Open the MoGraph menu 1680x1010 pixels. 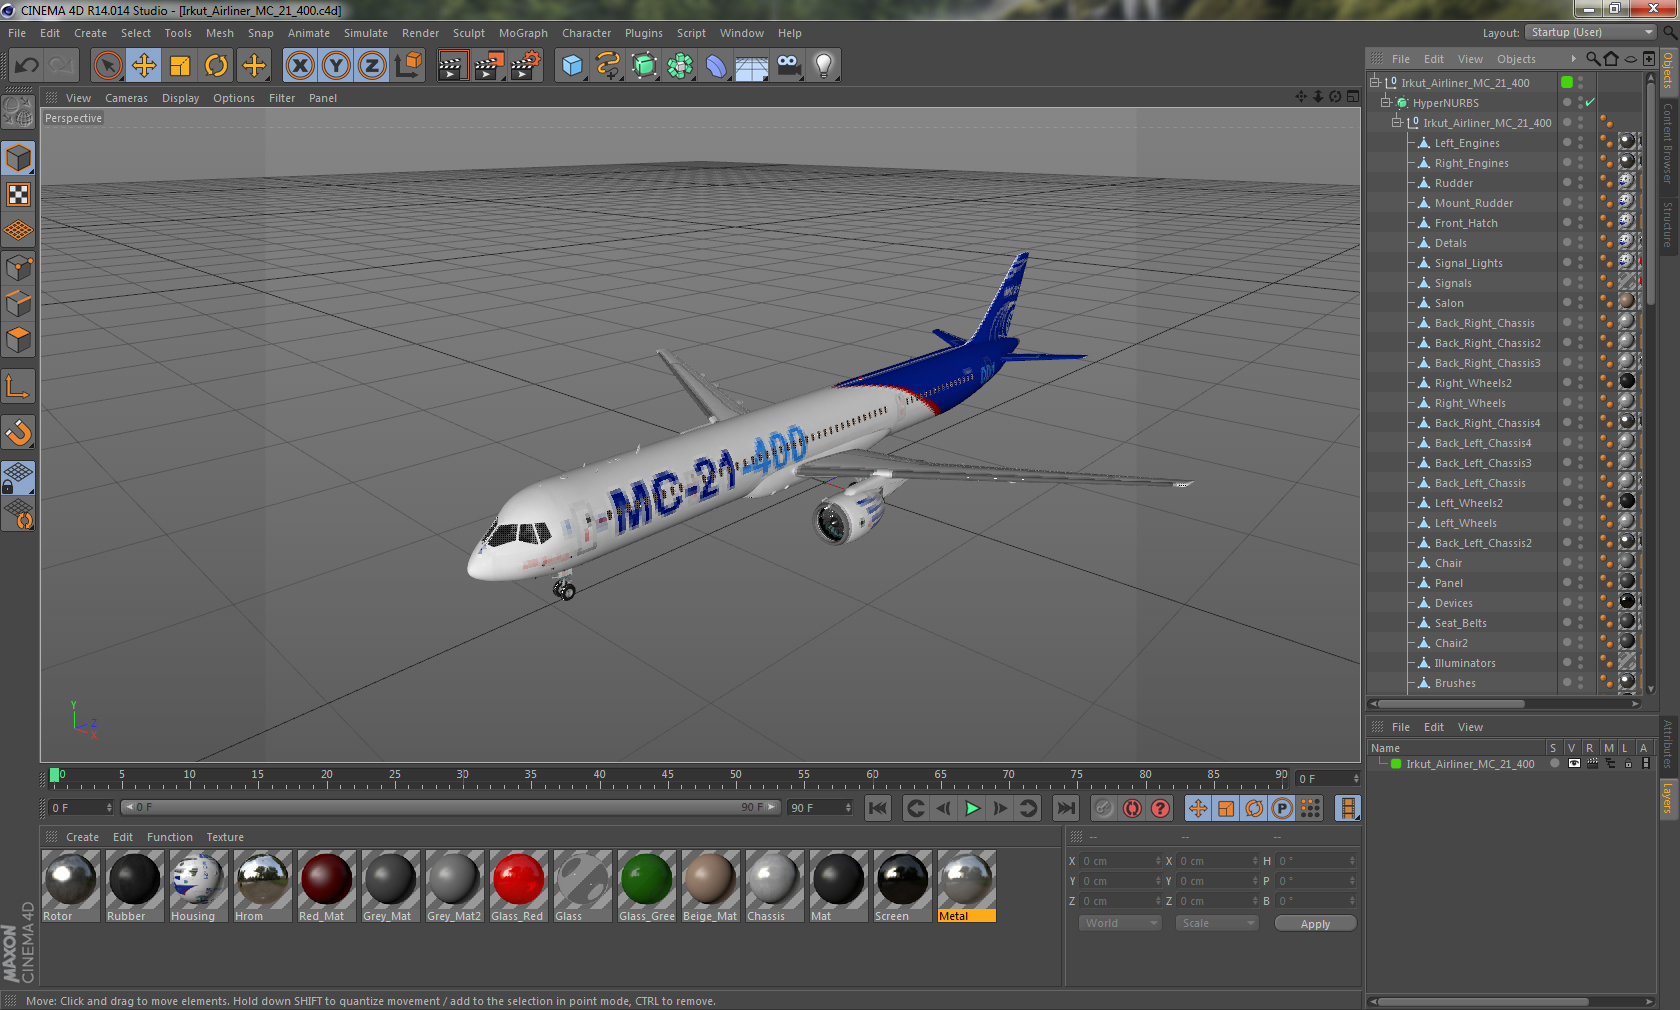pyautogui.click(x=523, y=33)
